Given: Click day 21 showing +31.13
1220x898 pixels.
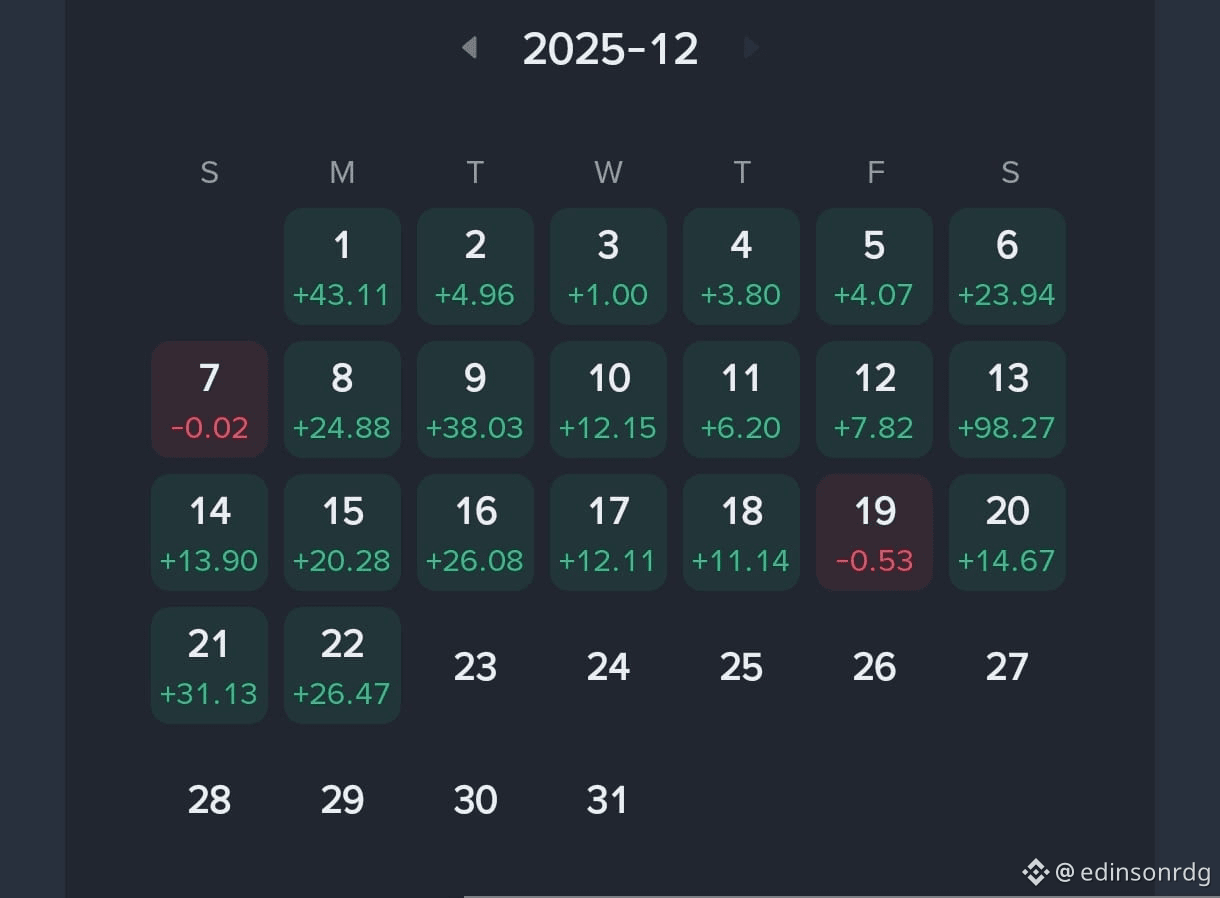Looking at the screenshot, I should coord(209,665).
